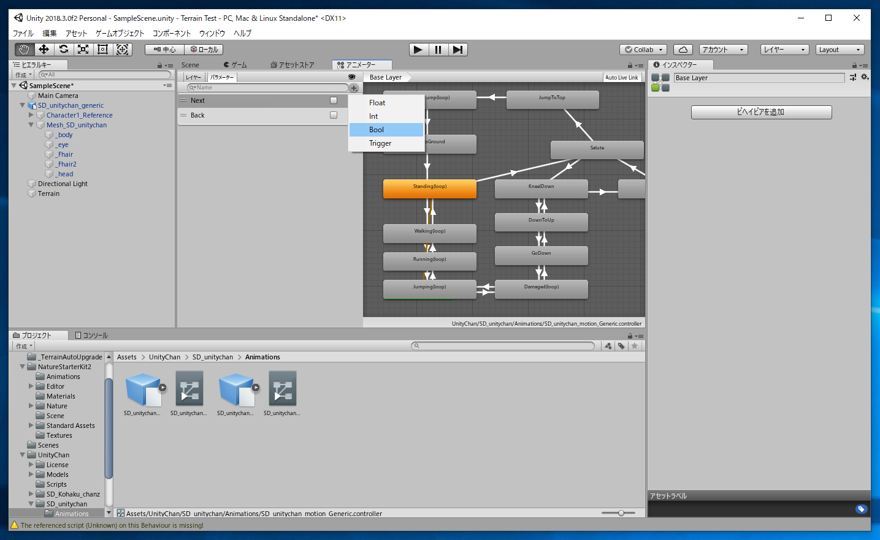Select the Rect transform tool
Screen dimensions: 880x540
[x=103, y=49]
